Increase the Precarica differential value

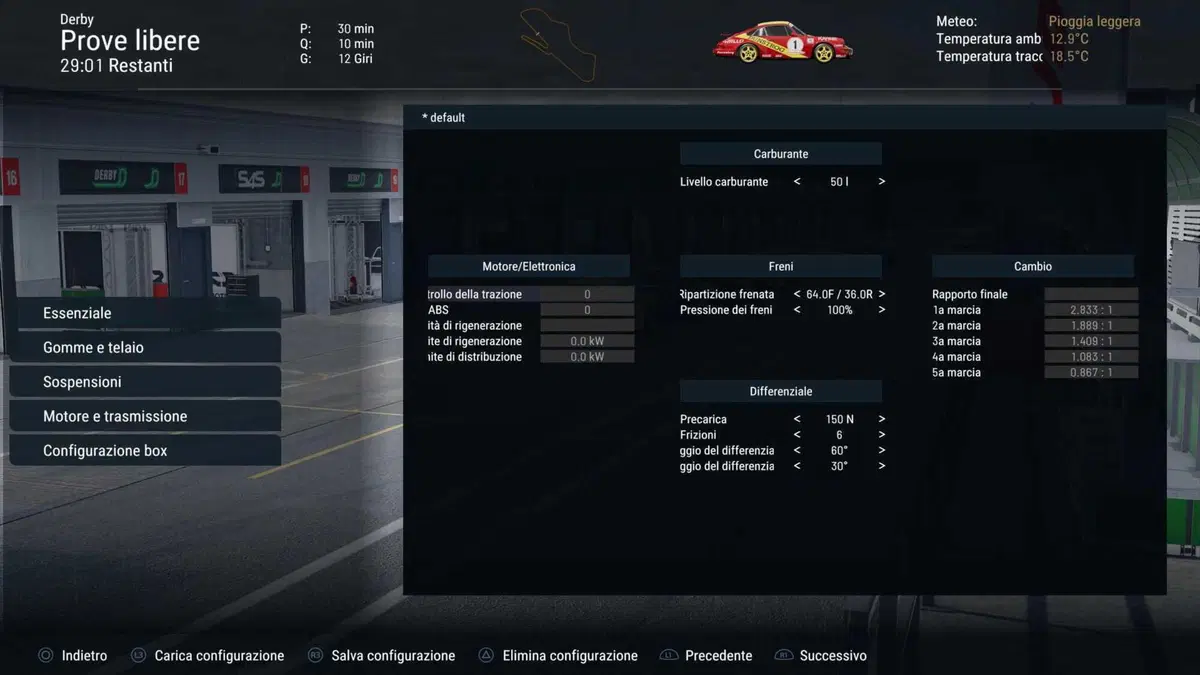(881, 420)
